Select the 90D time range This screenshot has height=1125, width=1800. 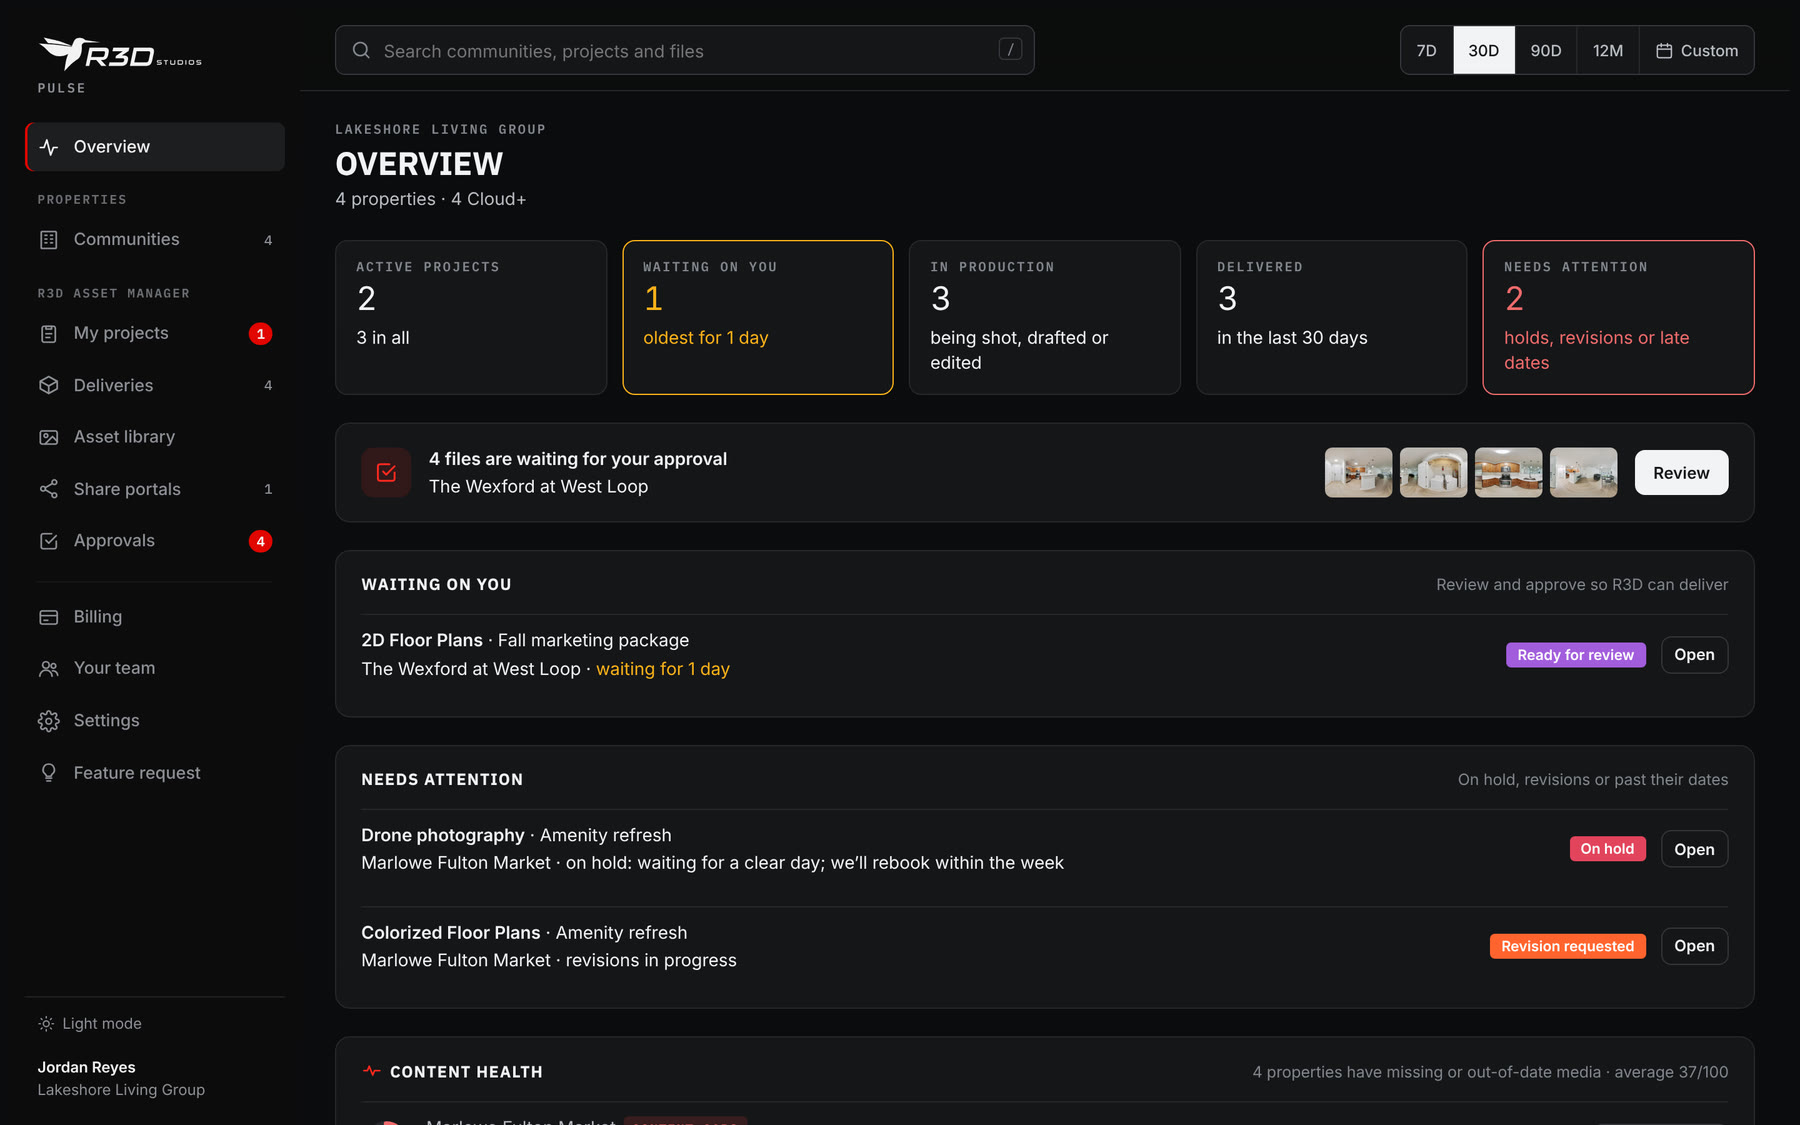1546,51
